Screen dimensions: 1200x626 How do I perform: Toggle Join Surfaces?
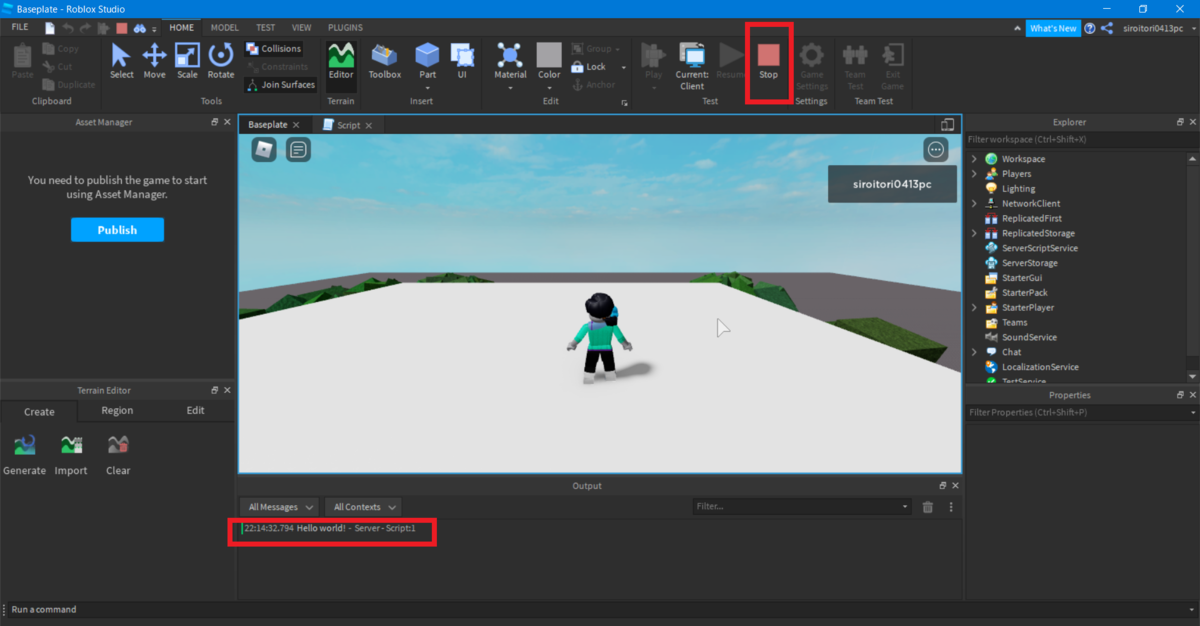[x=281, y=84]
